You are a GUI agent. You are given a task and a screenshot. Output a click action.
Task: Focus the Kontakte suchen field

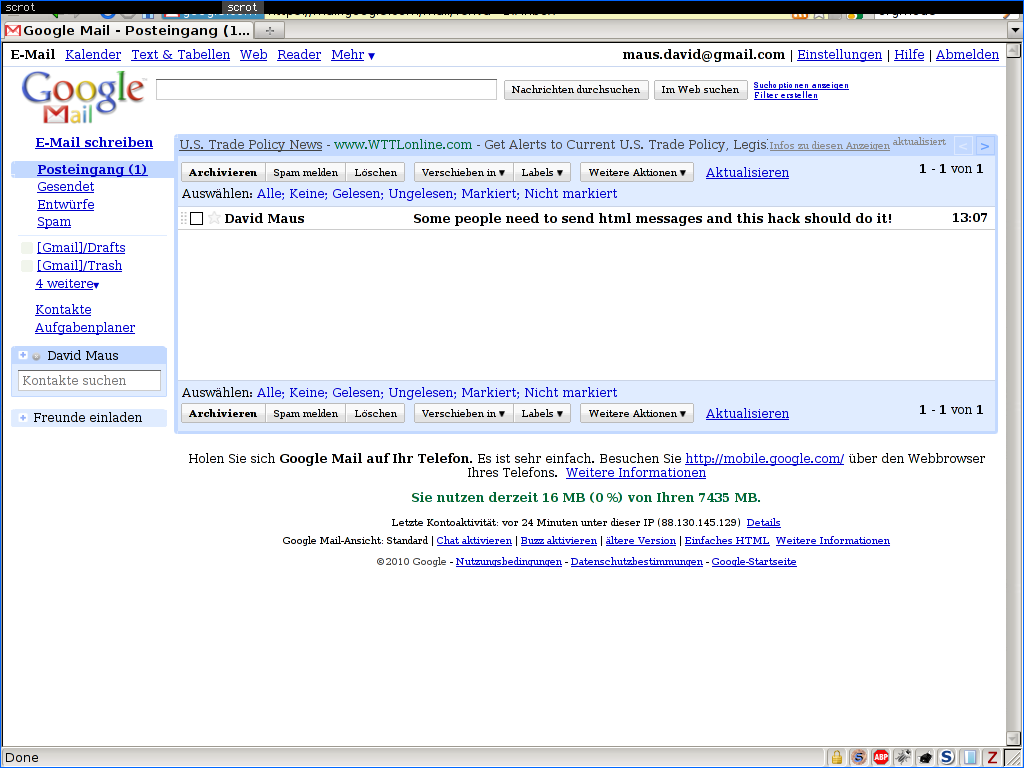click(89, 380)
